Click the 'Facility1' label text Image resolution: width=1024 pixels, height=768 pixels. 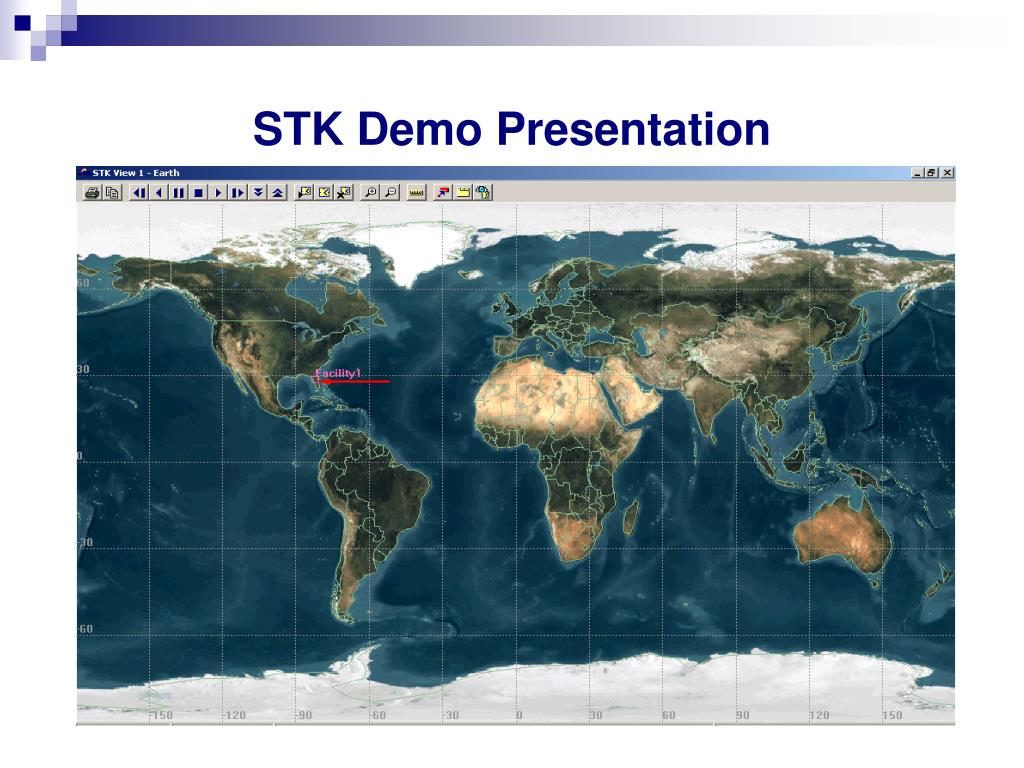[338, 373]
